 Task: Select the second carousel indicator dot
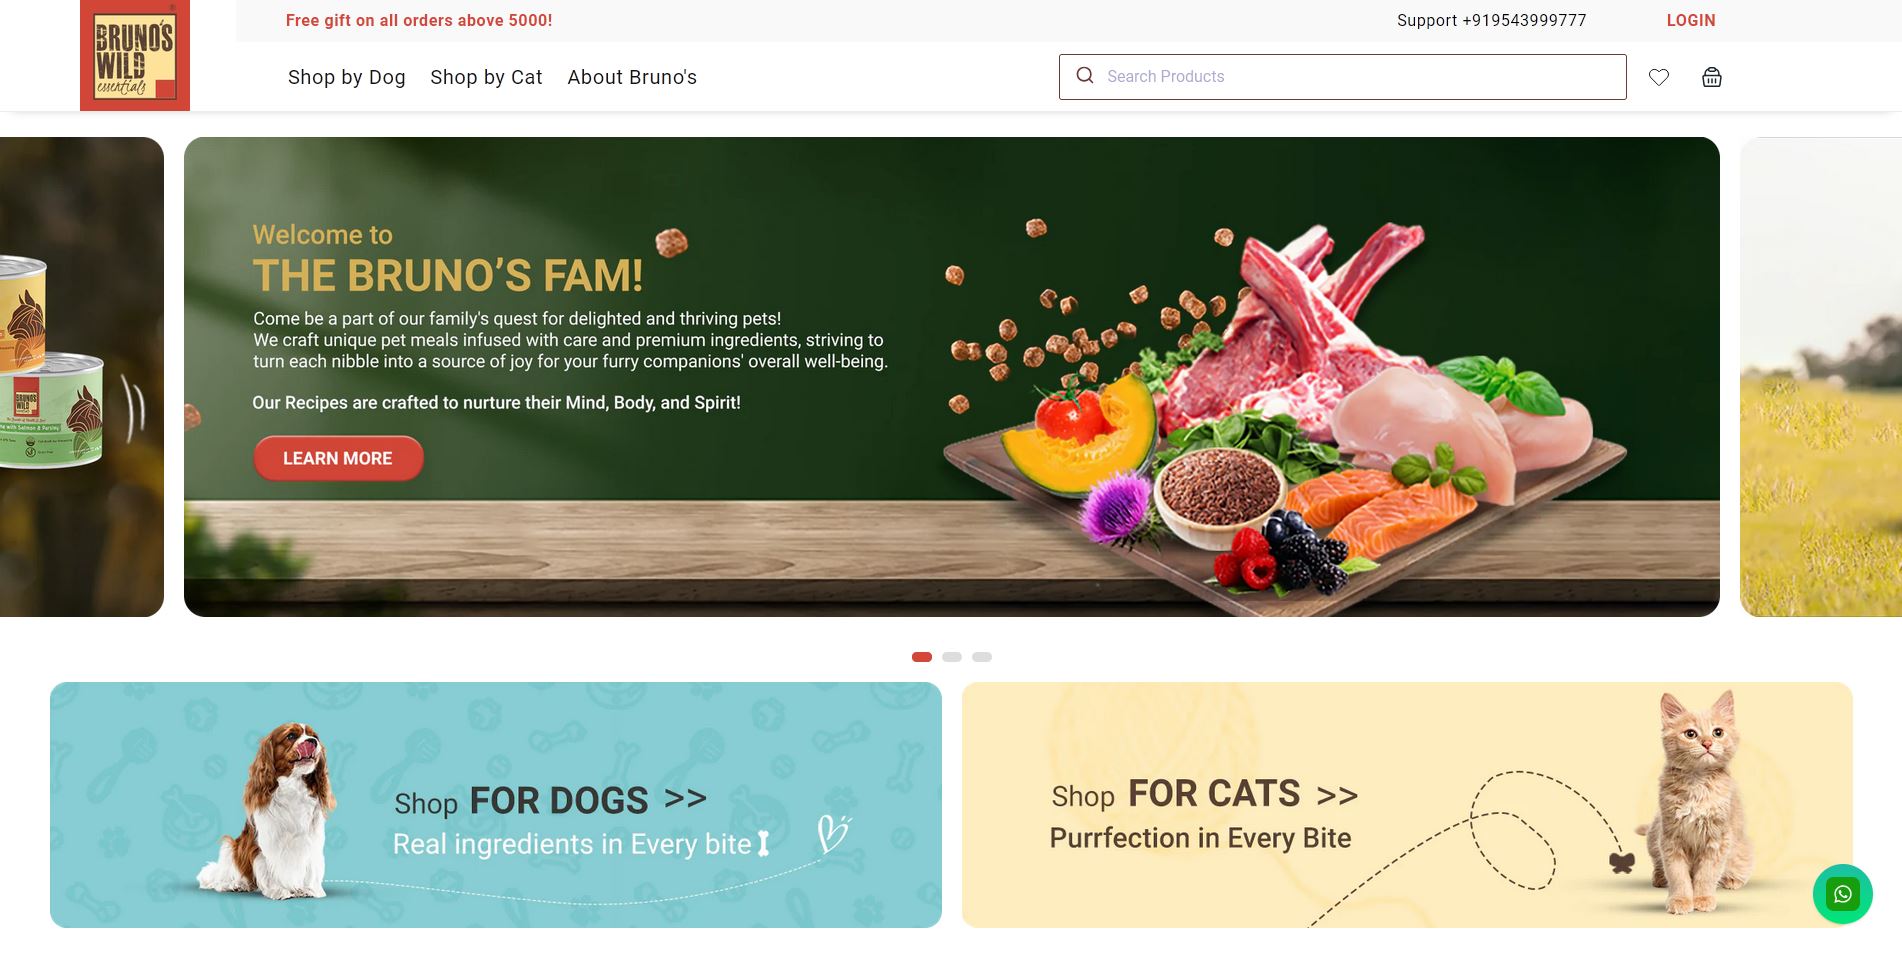click(x=952, y=657)
